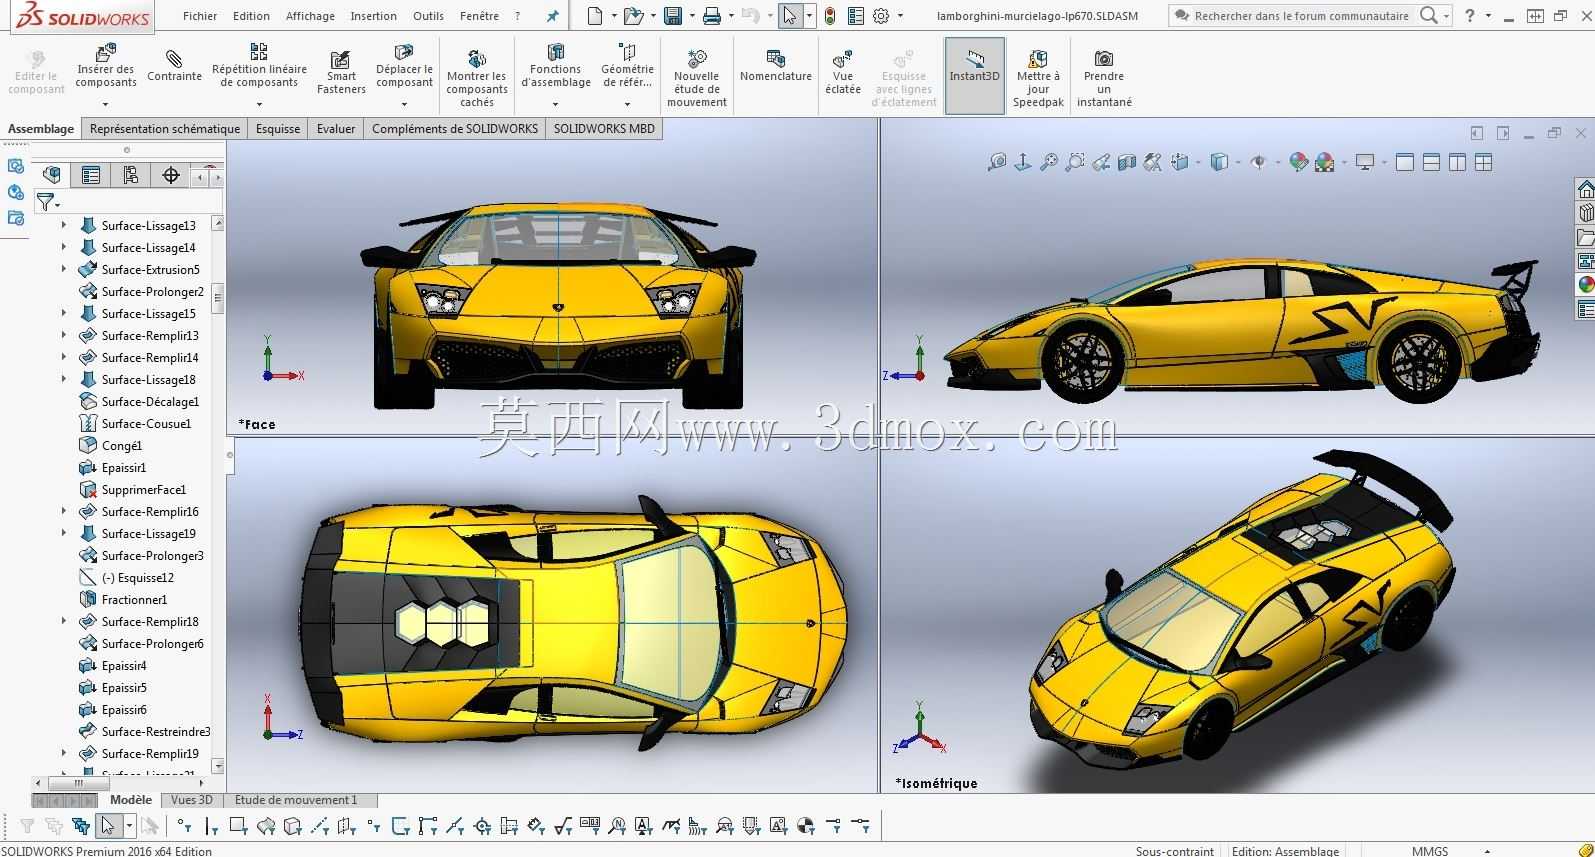Select Fonctions d'assemblage button
This screenshot has height=857, width=1595.
click(556, 68)
